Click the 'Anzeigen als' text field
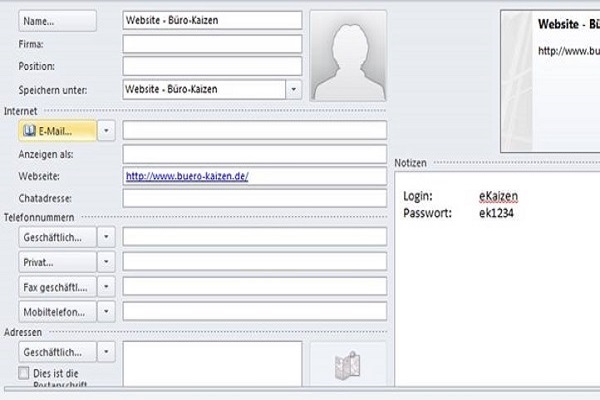This screenshot has height=400, width=600. [254, 154]
